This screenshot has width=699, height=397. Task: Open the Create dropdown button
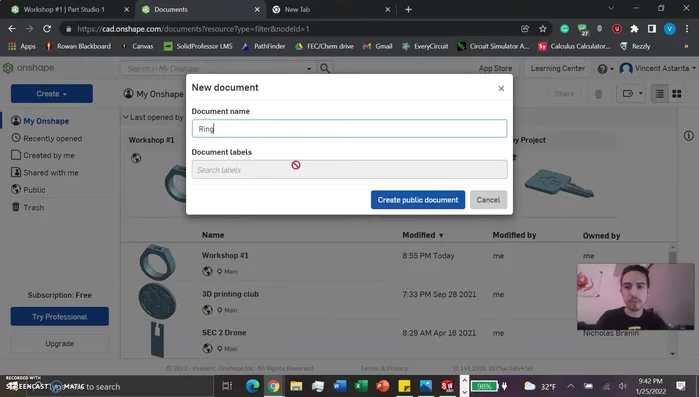point(52,94)
